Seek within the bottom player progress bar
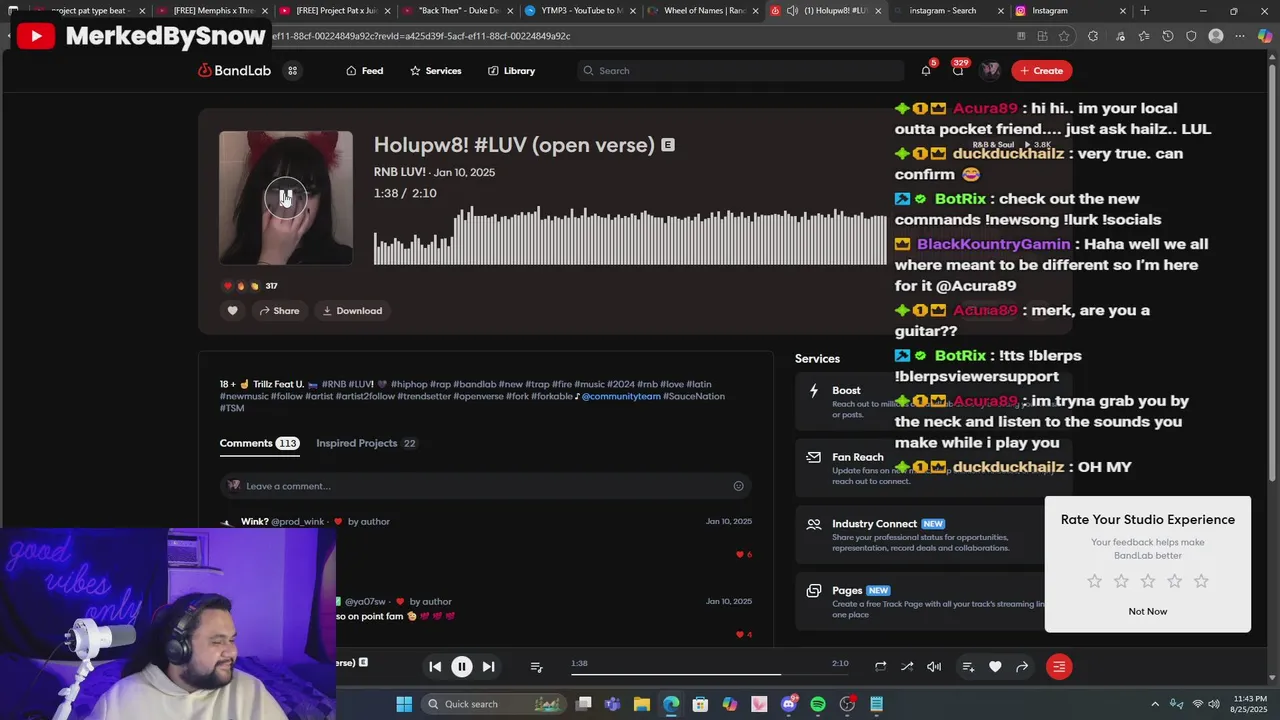This screenshot has width=1280, height=720. coord(711,674)
